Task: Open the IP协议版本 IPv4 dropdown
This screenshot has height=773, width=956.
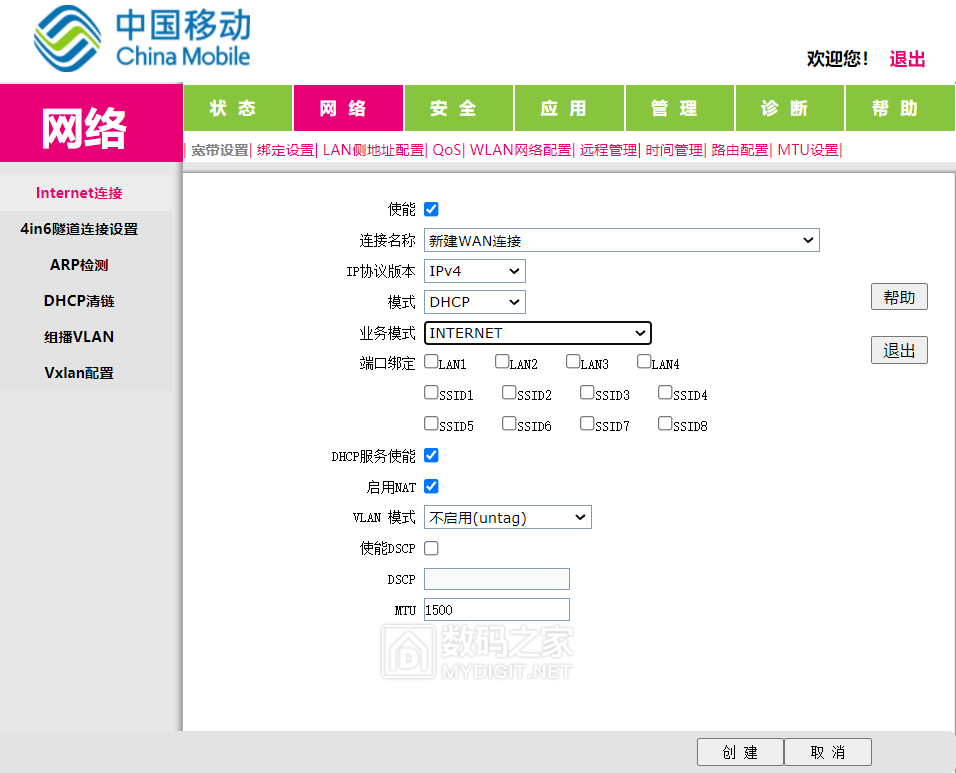Action: tap(475, 271)
